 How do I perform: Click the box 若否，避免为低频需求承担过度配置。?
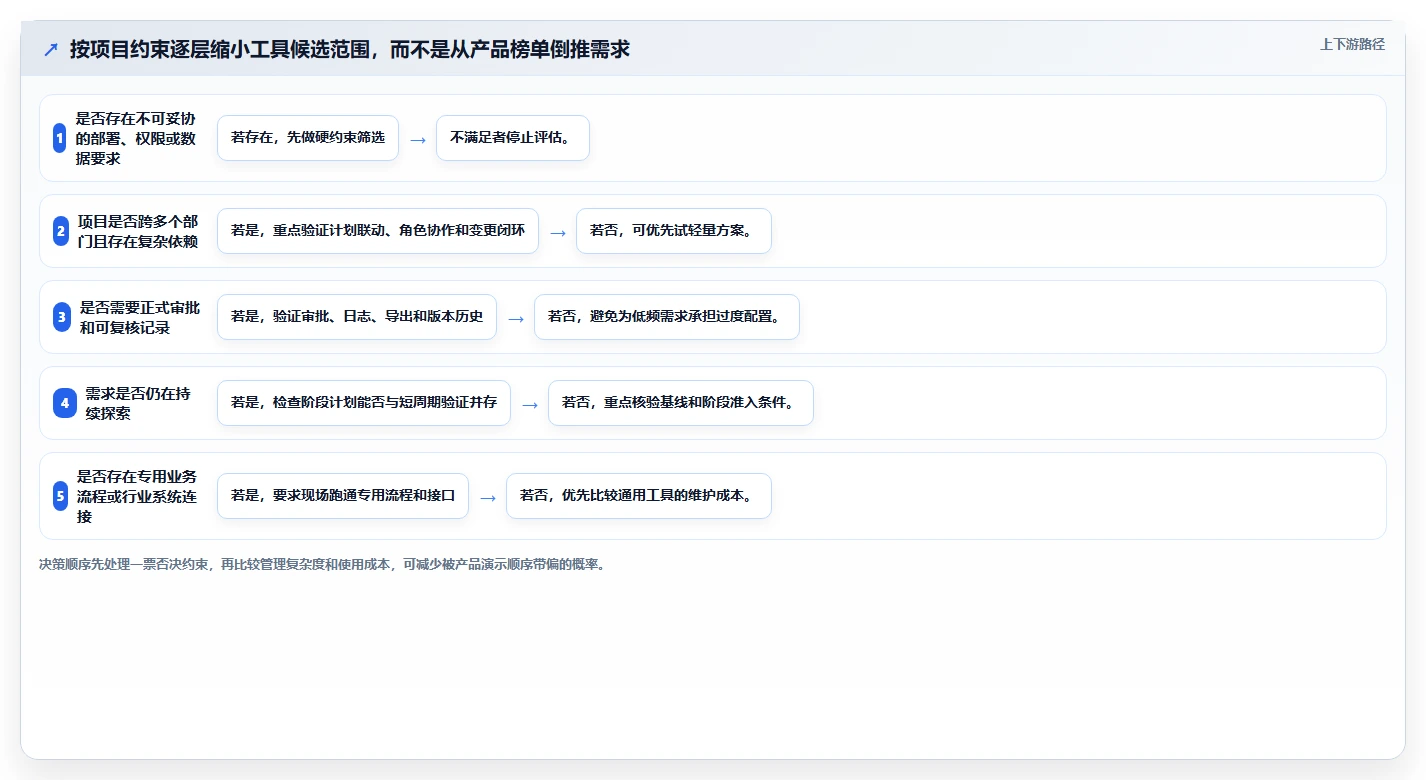(x=667, y=317)
